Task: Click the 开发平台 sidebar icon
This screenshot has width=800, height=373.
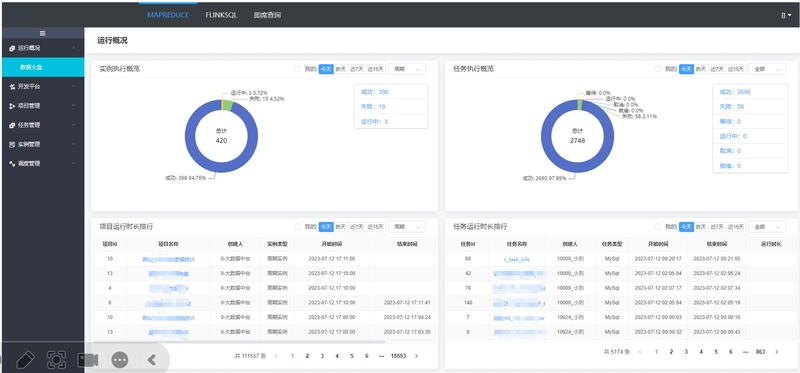Action: point(12,87)
